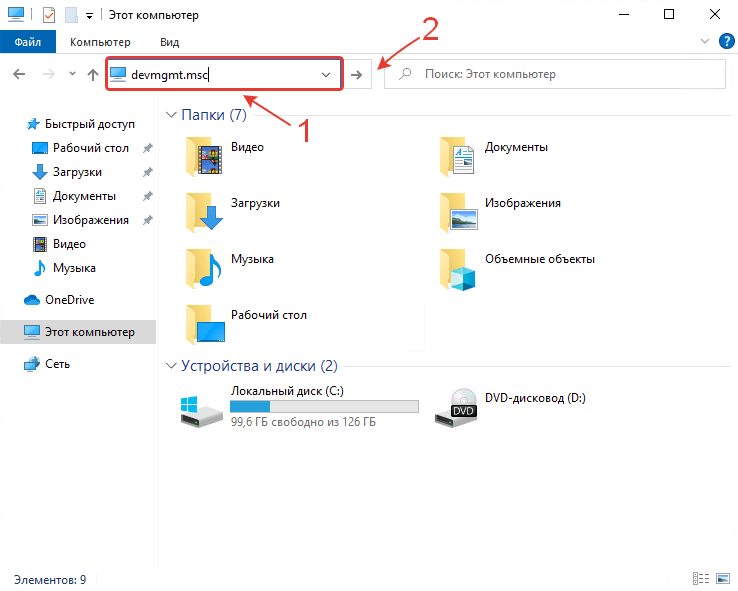The image size is (738, 591).
Task: Click the address bar with devmgmt.msc
Action: [x=225, y=74]
